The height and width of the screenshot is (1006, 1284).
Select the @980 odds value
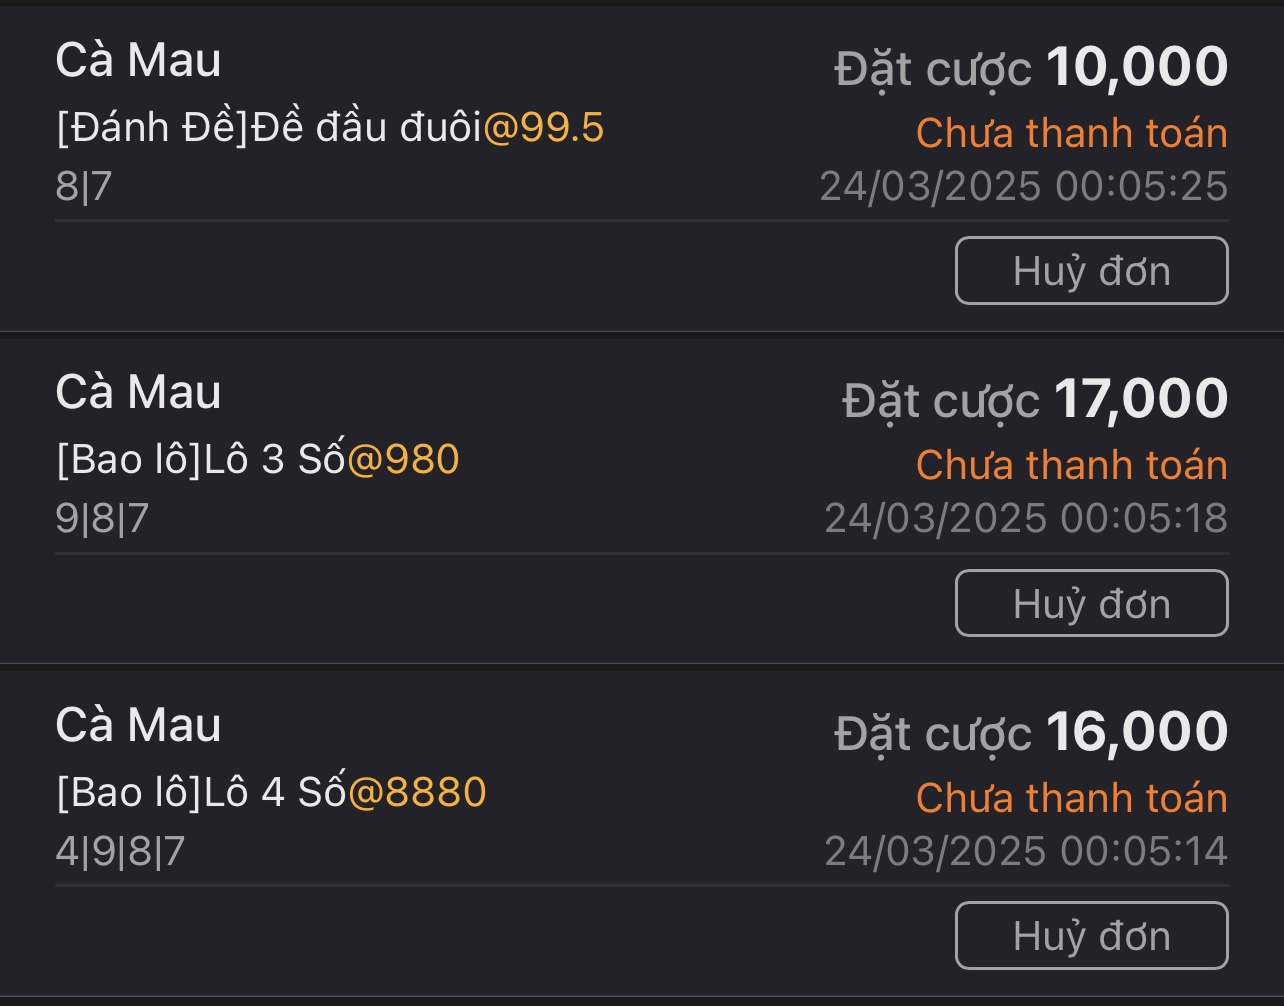click(x=404, y=459)
